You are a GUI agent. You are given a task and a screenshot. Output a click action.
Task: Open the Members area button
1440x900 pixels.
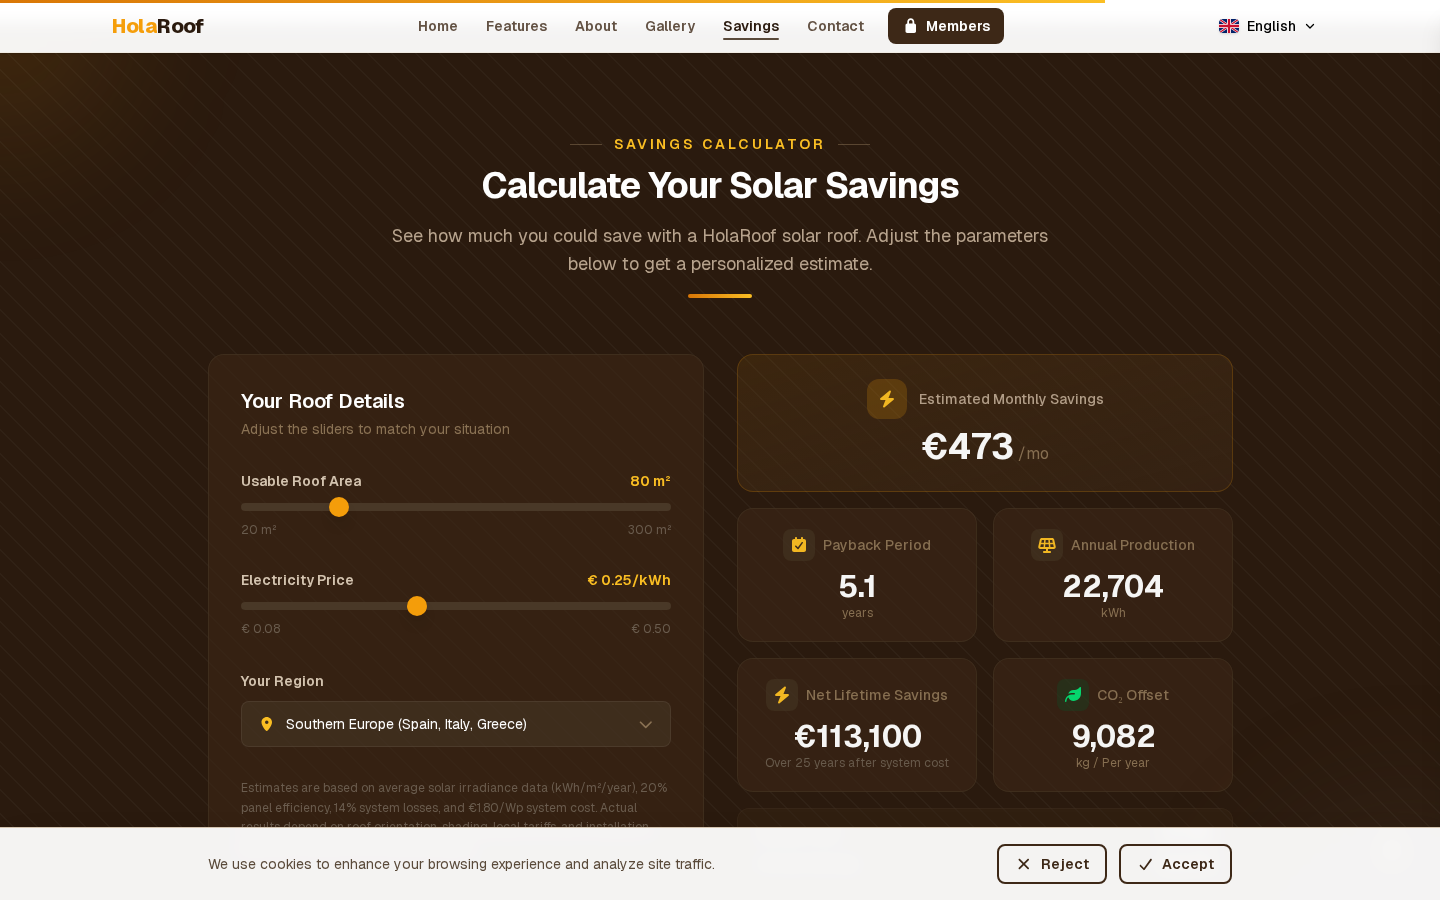pyautogui.click(x=946, y=26)
